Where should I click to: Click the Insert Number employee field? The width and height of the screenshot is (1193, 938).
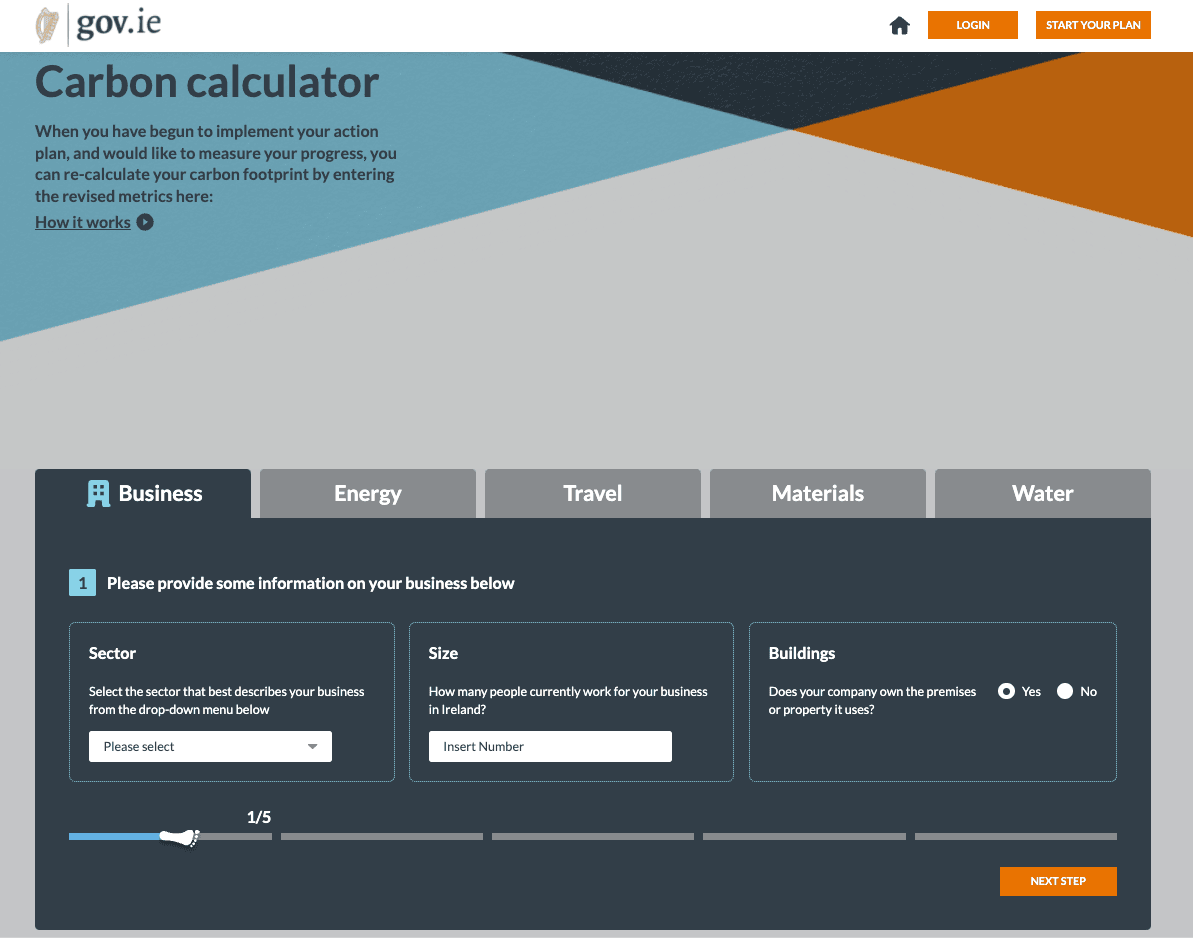pyautogui.click(x=550, y=747)
